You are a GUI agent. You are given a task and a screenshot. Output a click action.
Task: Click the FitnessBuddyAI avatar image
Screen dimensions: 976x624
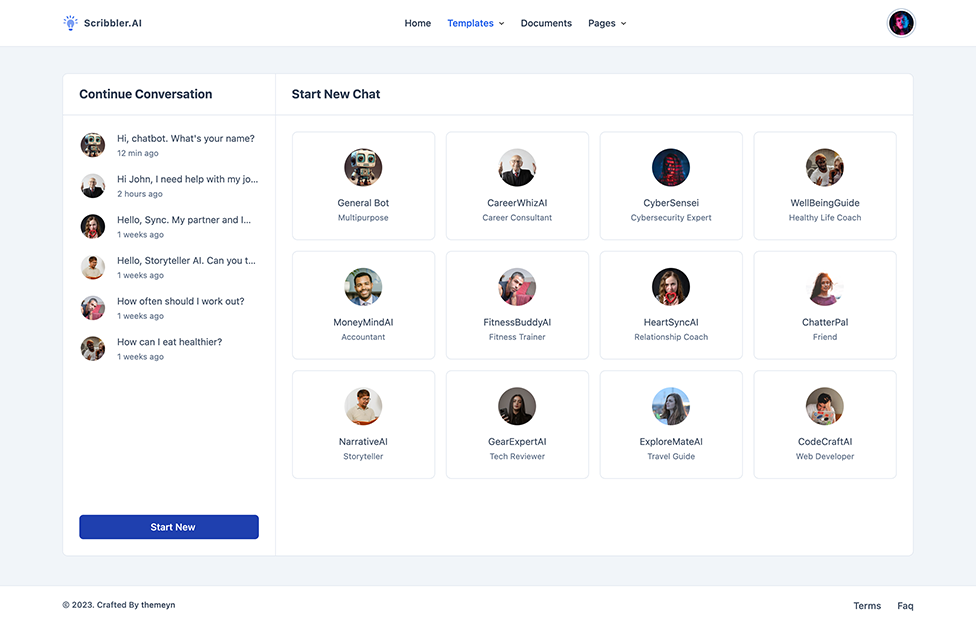517,286
